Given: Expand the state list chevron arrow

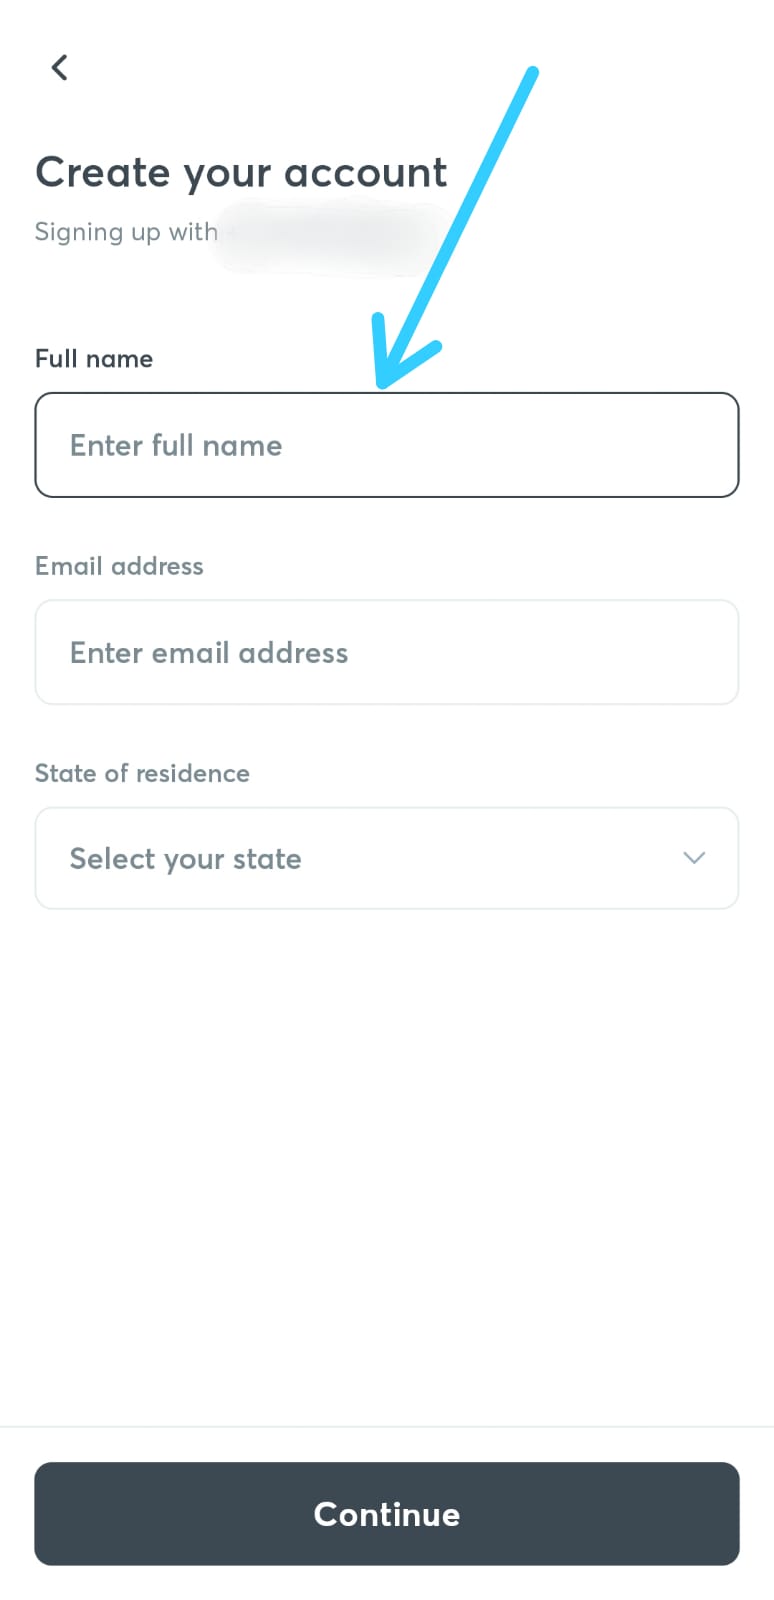Looking at the screenshot, I should pyautogui.click(x=694, y=858).
